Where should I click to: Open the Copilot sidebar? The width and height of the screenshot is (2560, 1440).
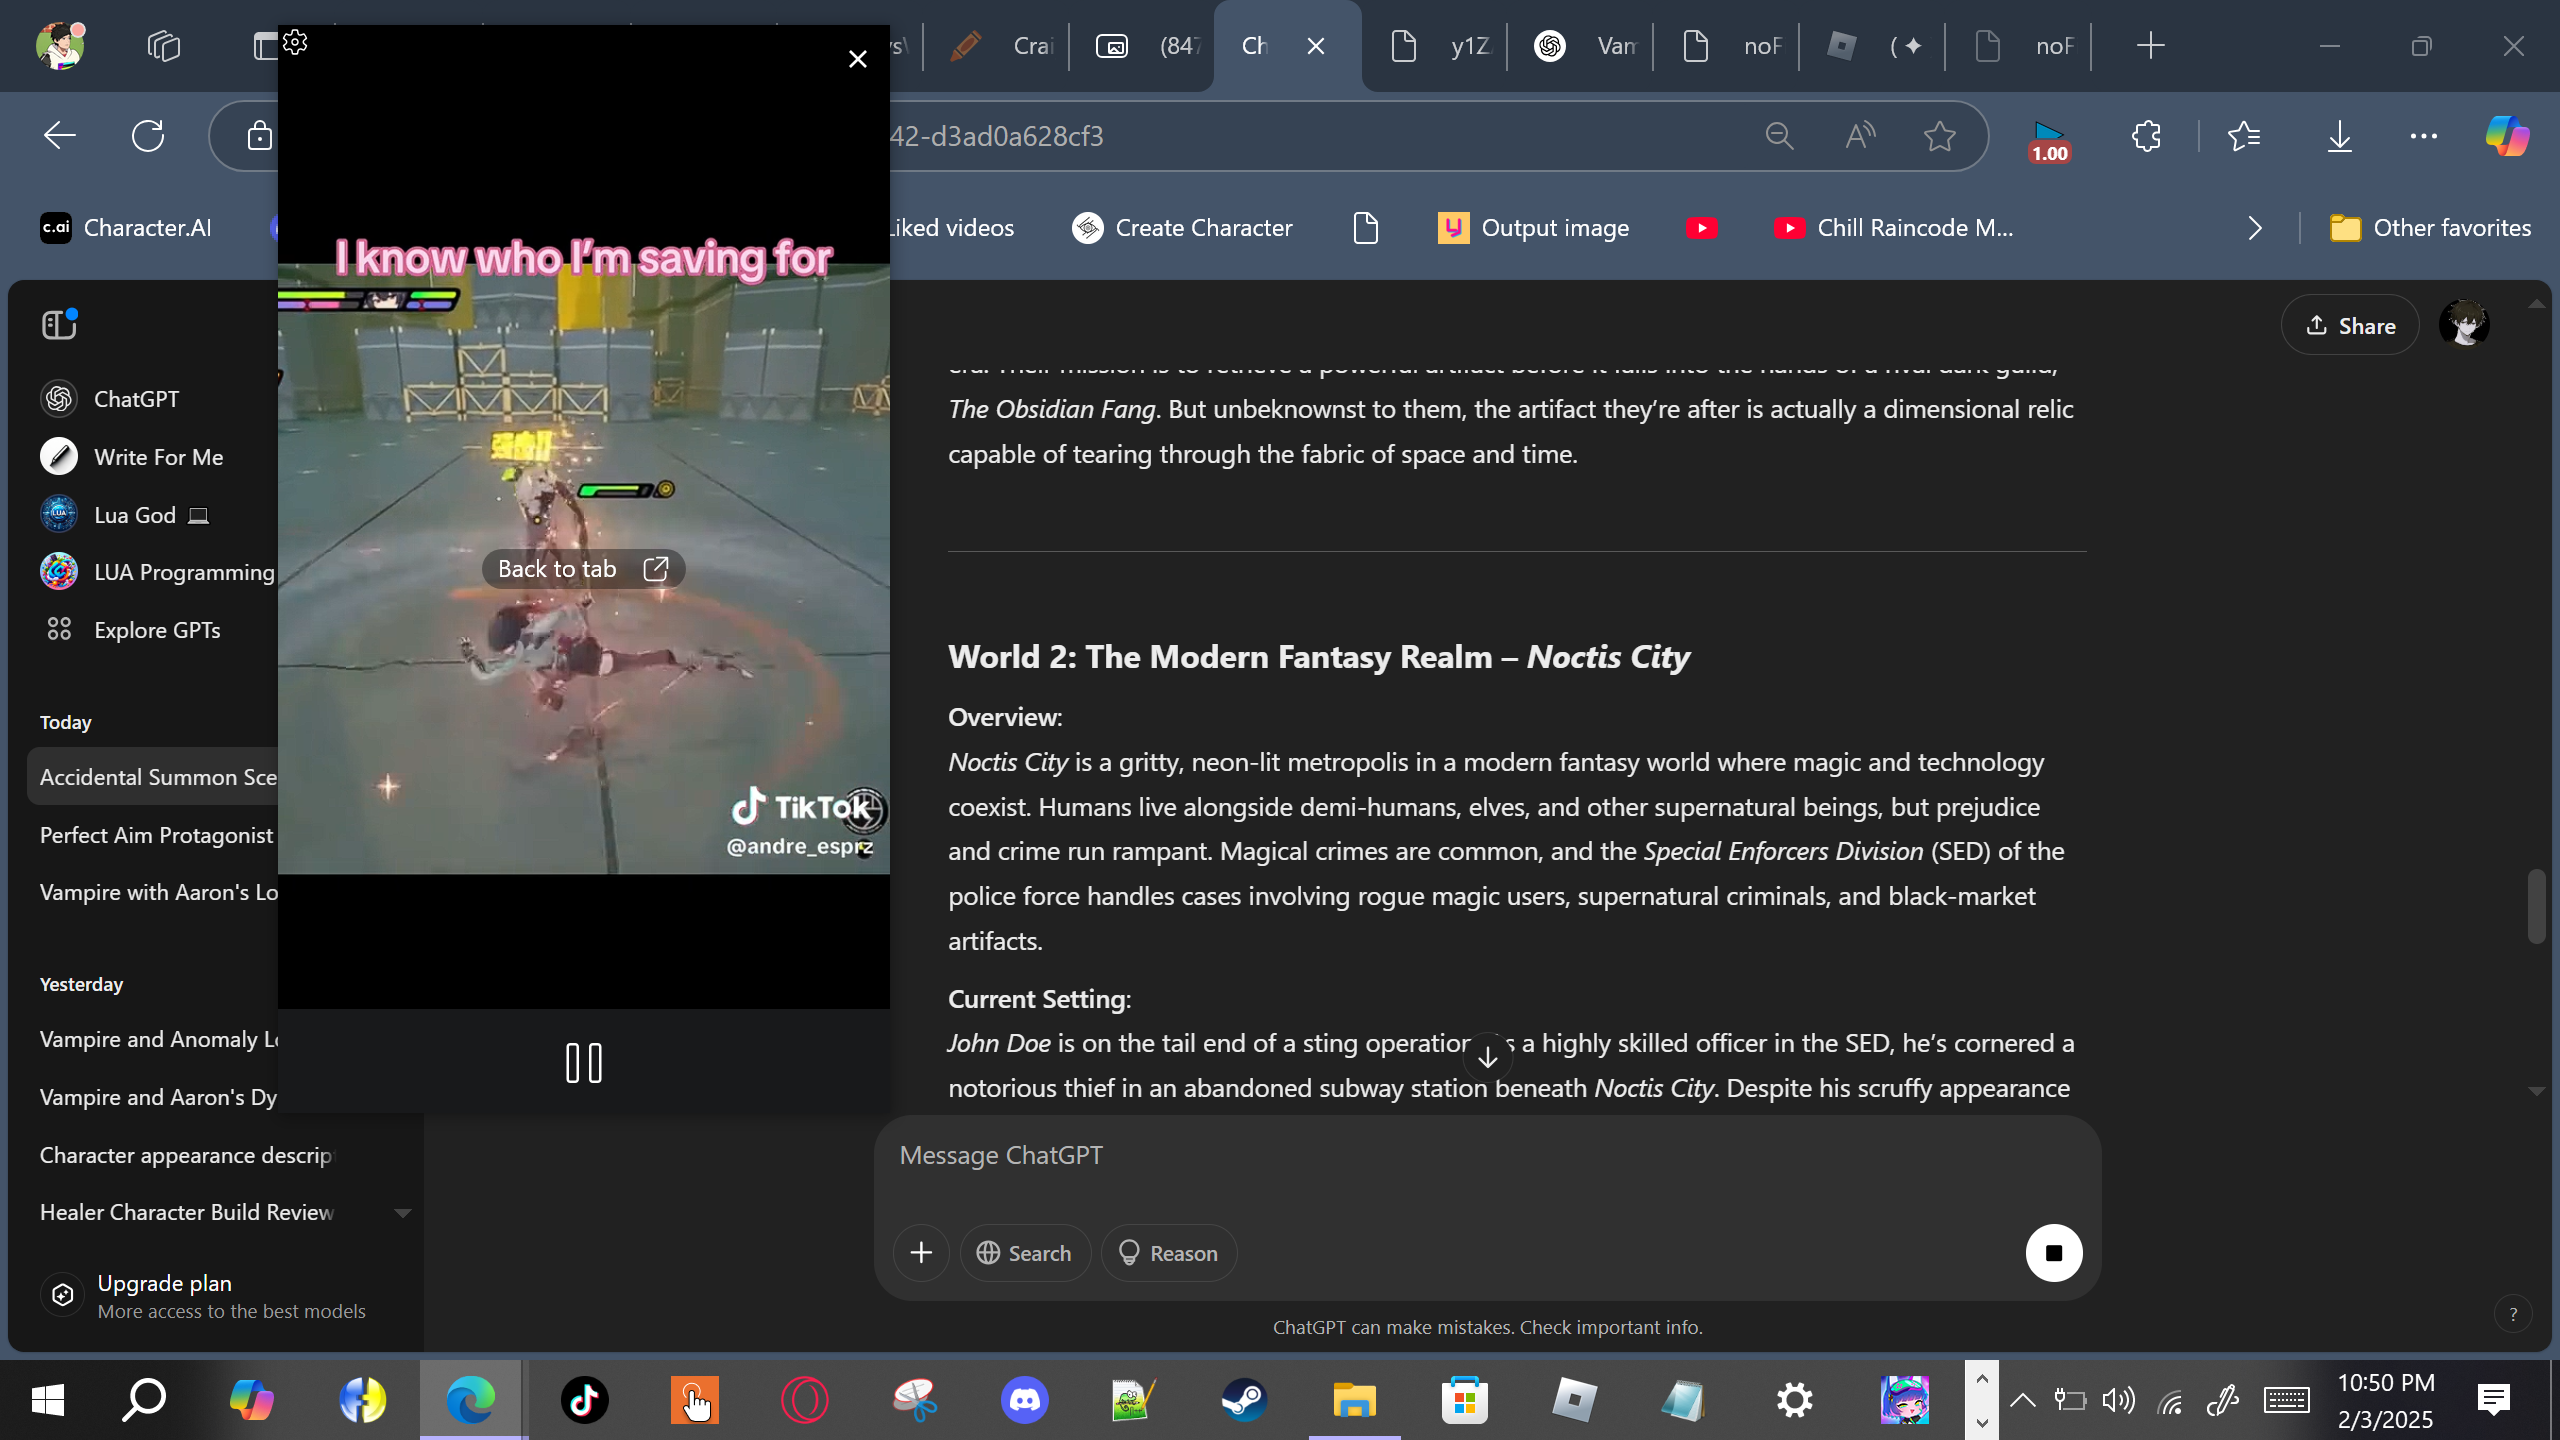[2507, 136]
